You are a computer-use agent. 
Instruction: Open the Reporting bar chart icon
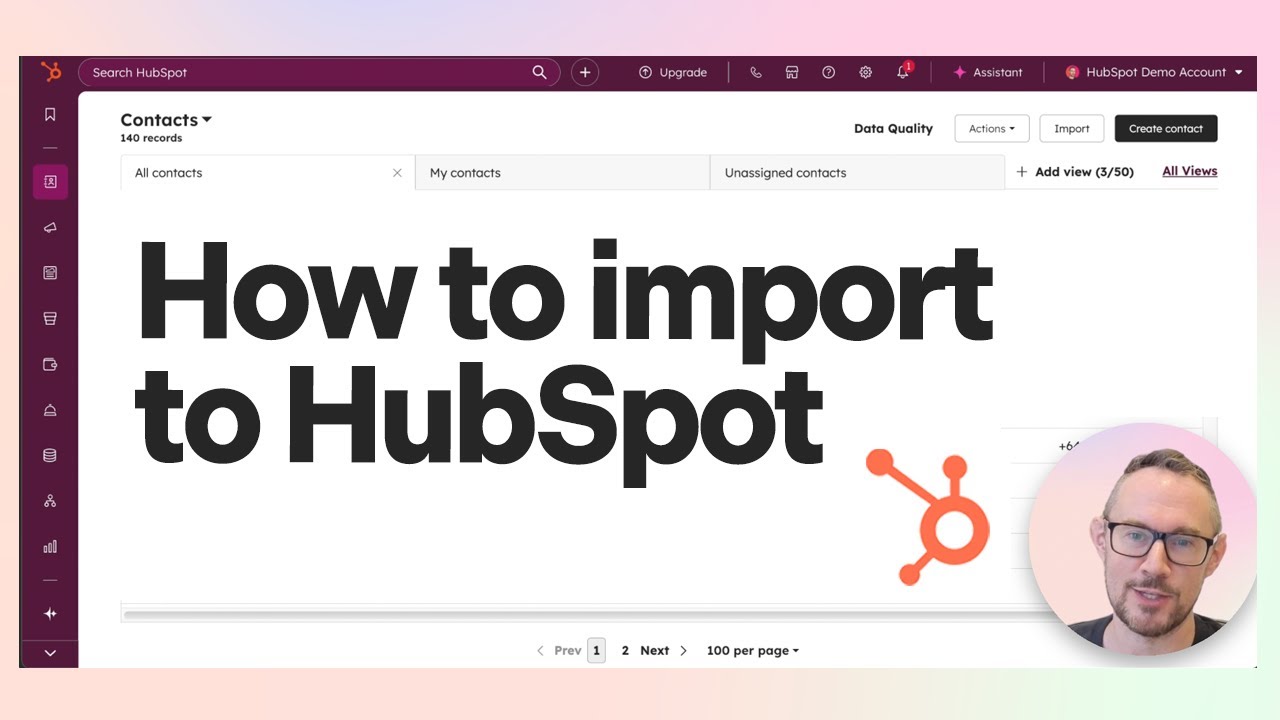click(50, 546)
